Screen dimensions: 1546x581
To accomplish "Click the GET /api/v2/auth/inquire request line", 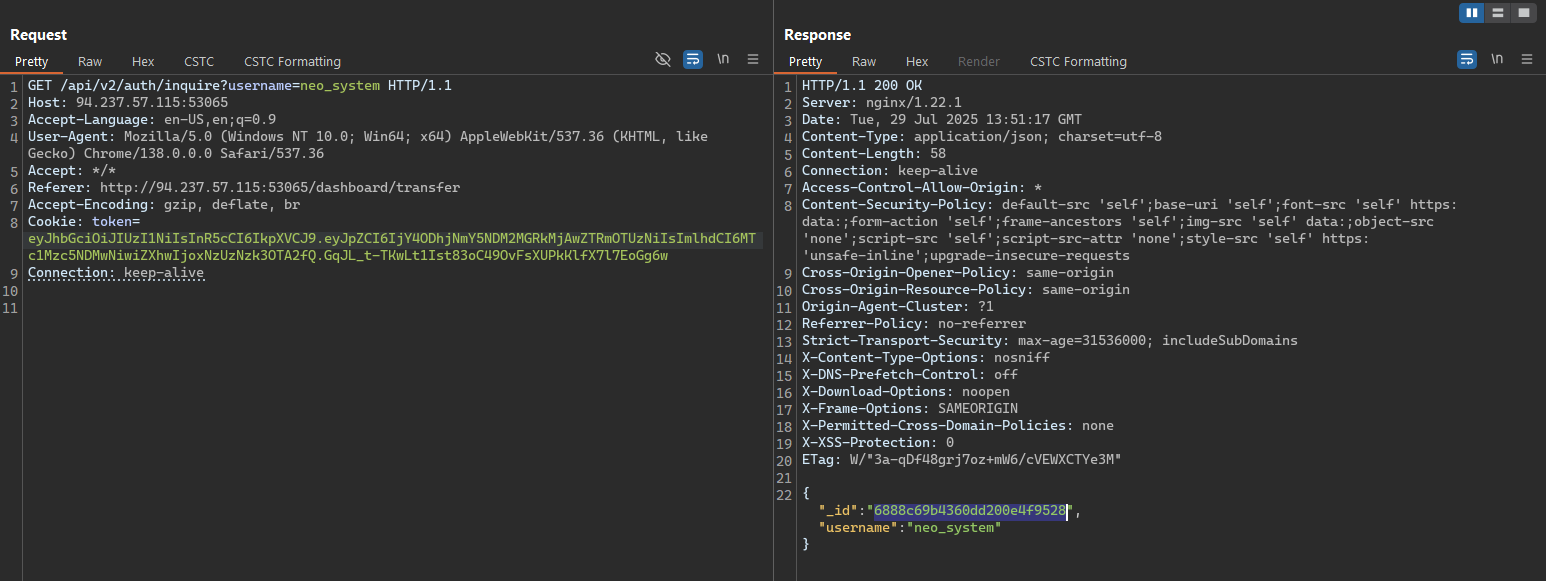I will click(x=240, y=86).
